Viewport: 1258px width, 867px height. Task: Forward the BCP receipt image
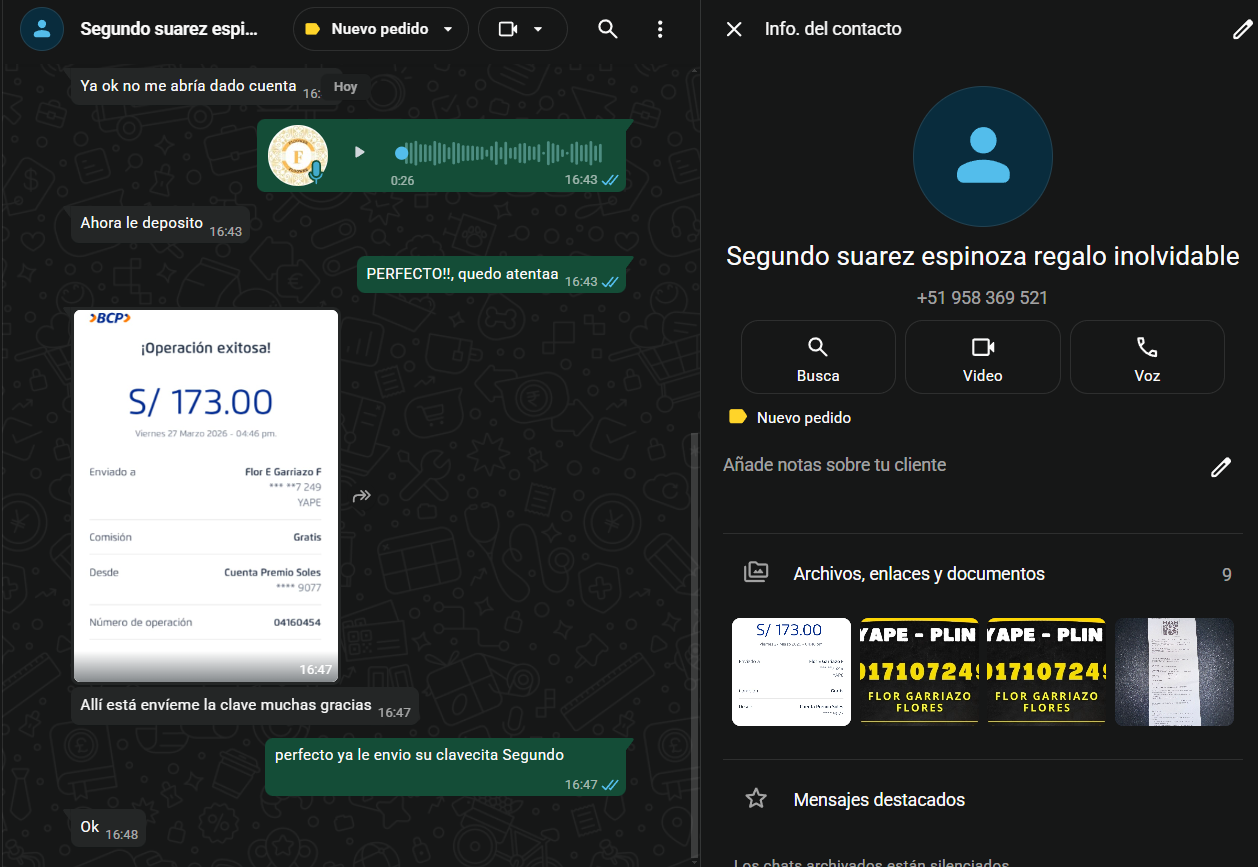click(362, 496)
